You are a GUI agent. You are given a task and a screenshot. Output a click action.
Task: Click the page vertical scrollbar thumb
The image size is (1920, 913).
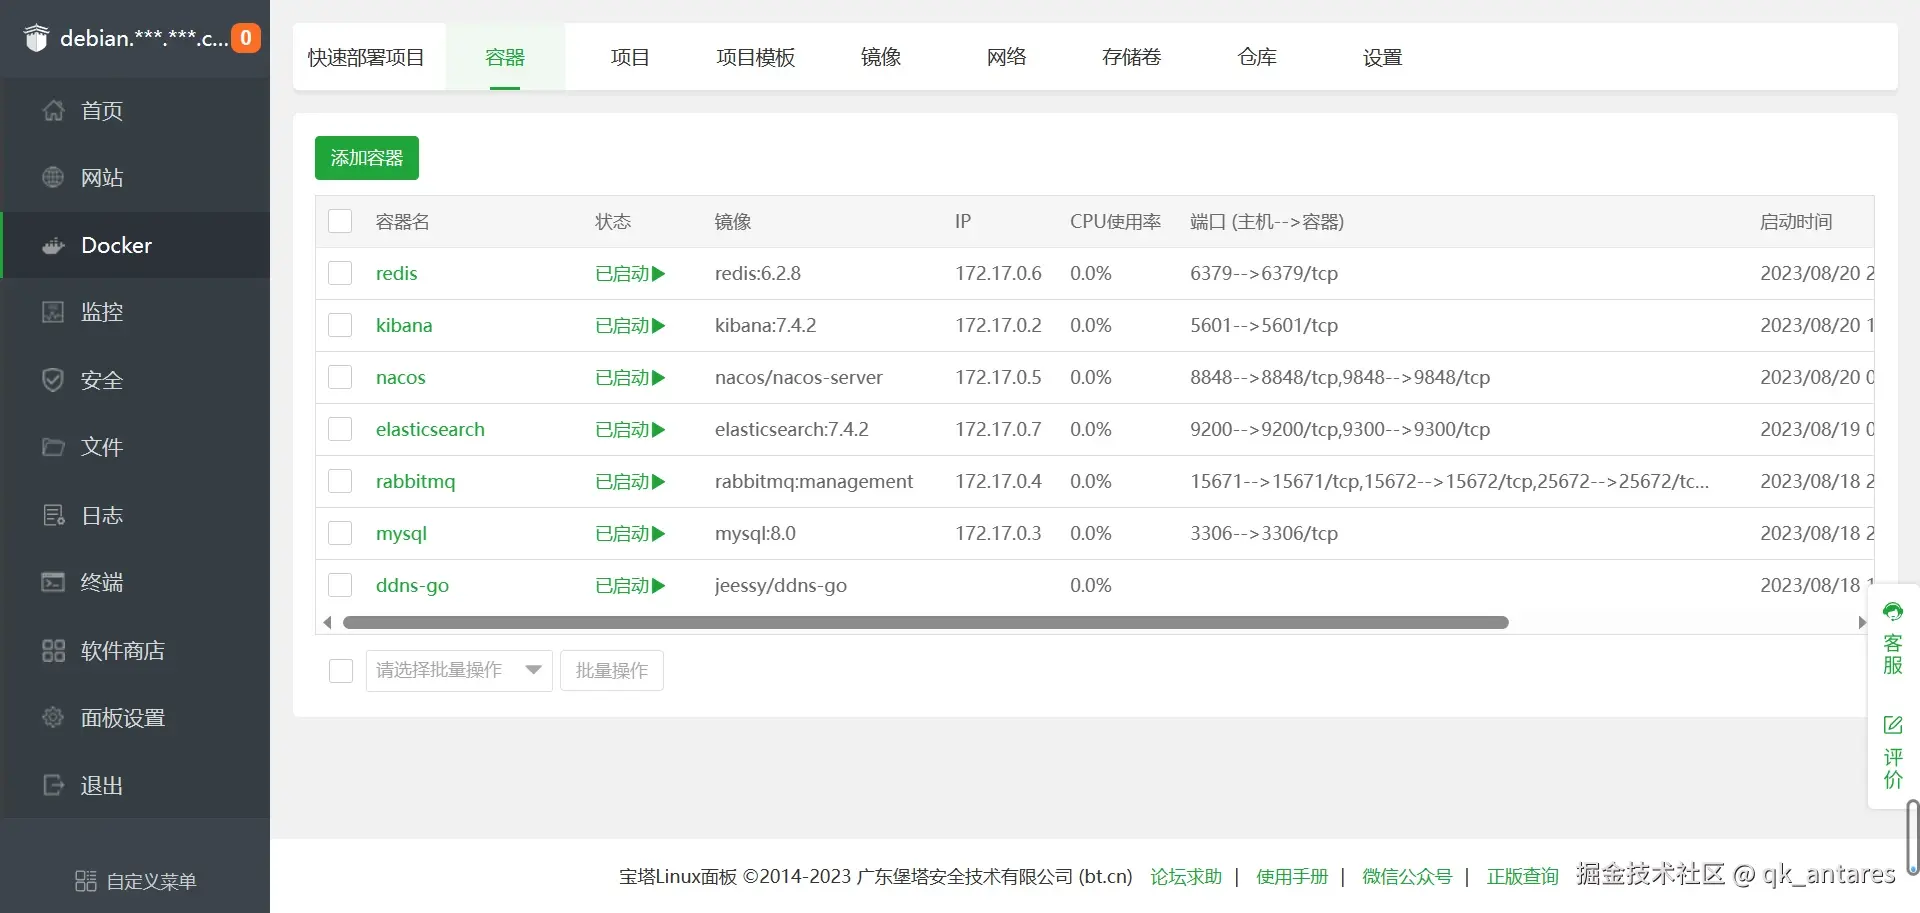[x=1913, y=838]
